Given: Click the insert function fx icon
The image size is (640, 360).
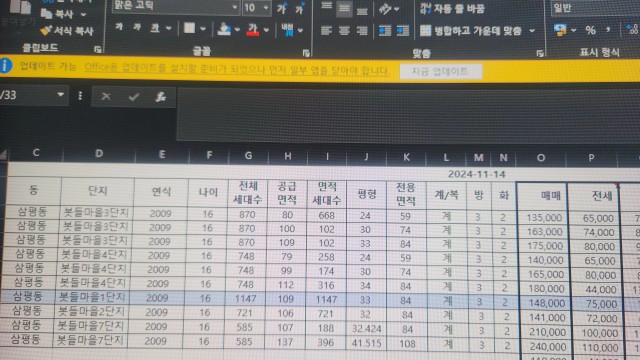Looking at the screenshot, I should pos(160,97).
